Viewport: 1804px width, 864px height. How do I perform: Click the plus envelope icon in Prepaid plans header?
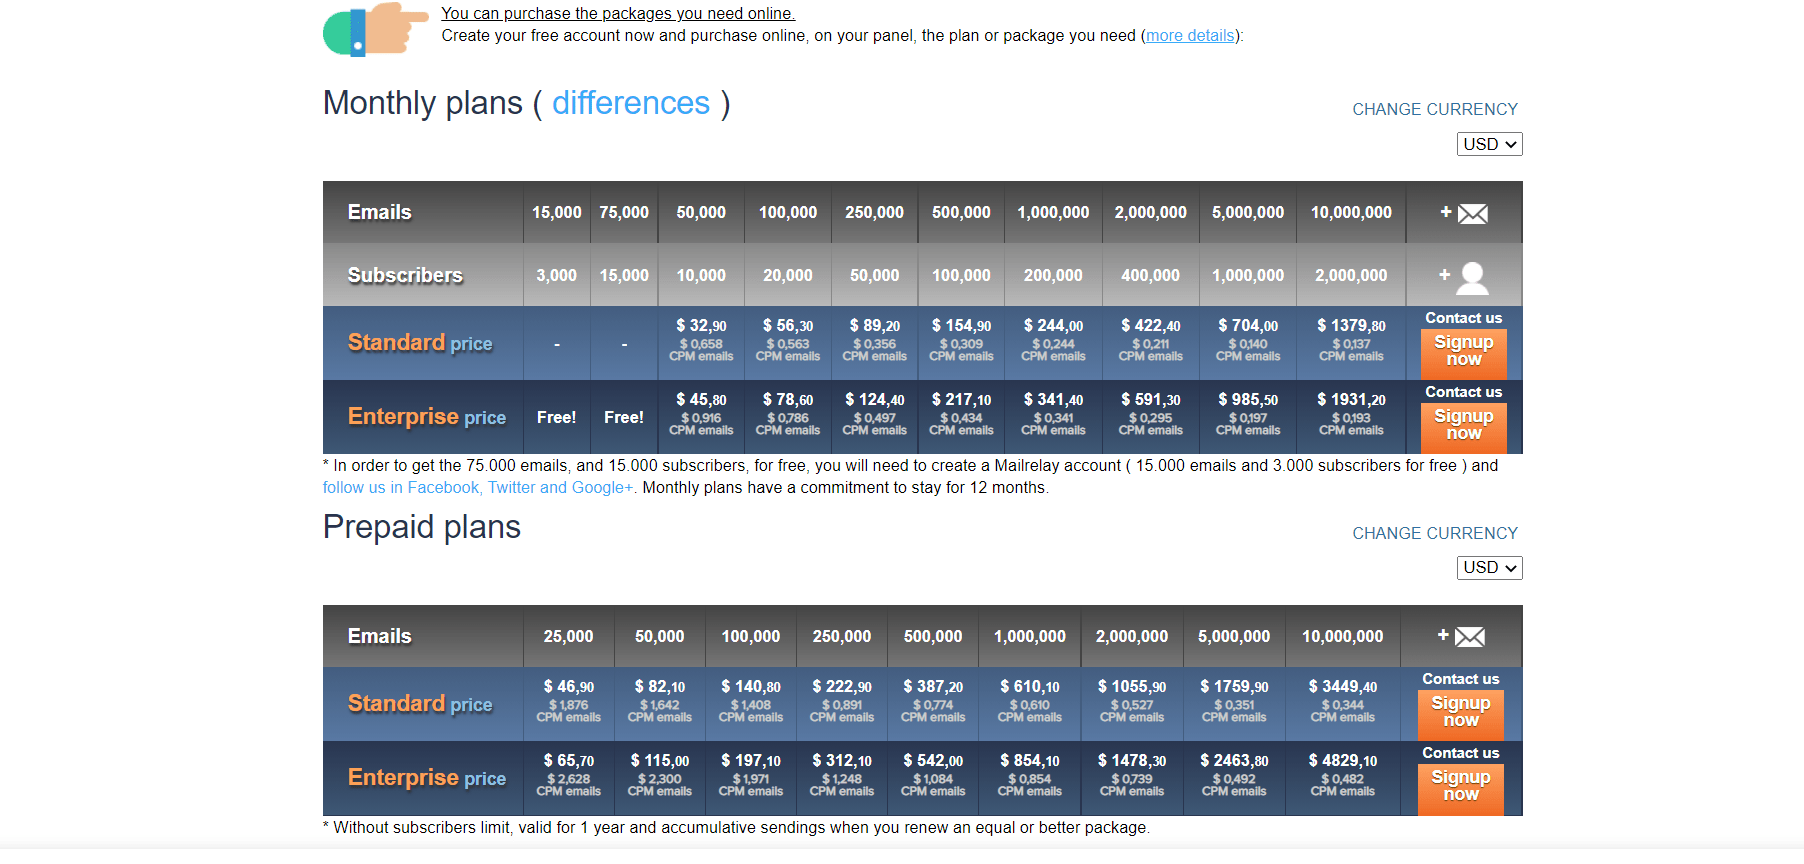click(1461, 636)
